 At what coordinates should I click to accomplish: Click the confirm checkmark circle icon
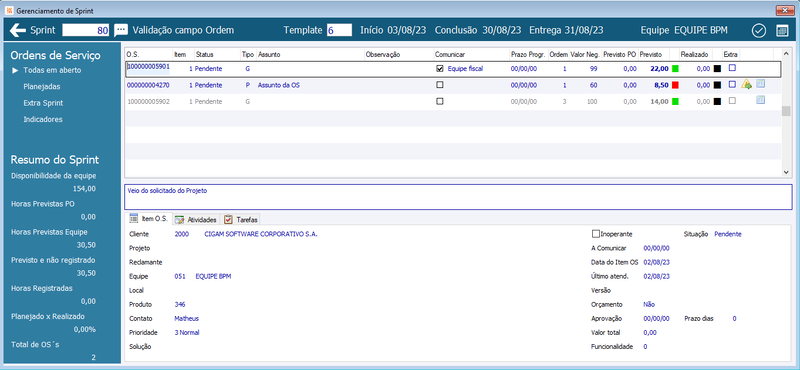point(759,31)
